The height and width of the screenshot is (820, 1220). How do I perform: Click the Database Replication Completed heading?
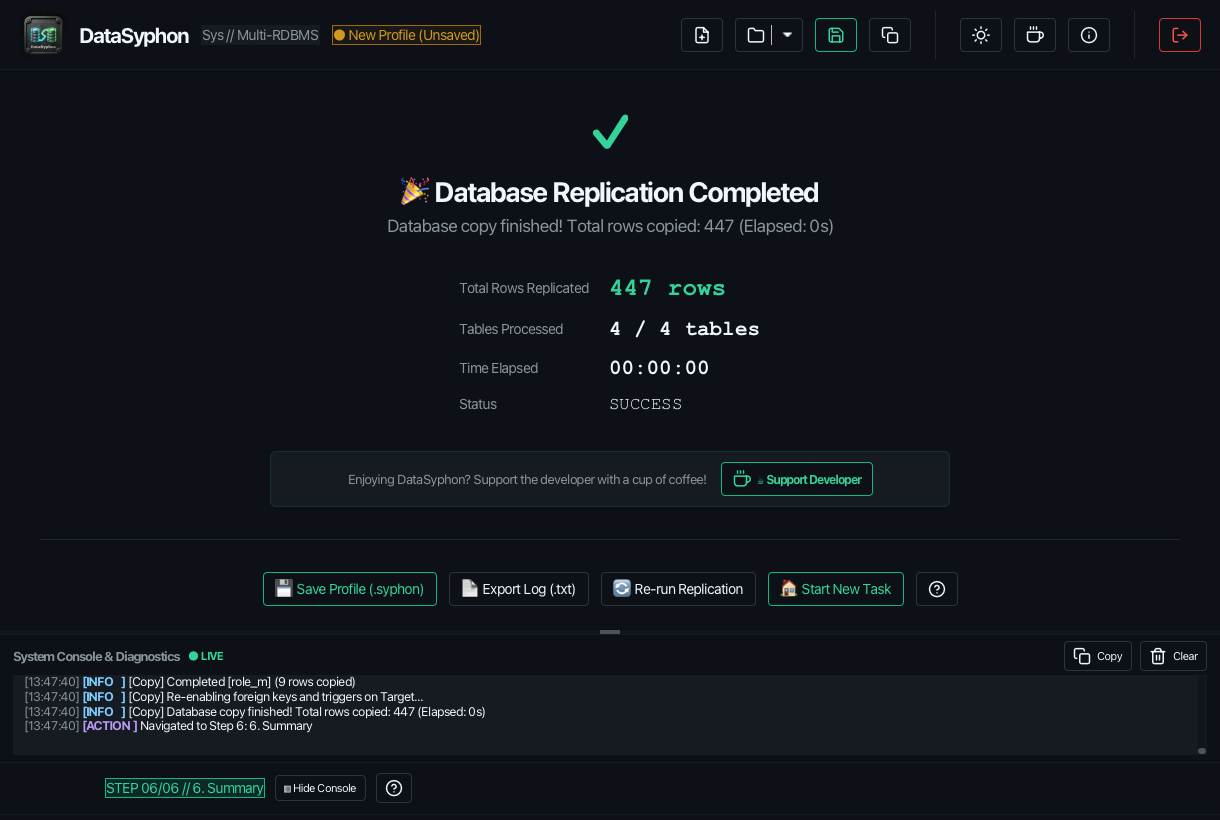pyautogui.click(x=610, y=192)
